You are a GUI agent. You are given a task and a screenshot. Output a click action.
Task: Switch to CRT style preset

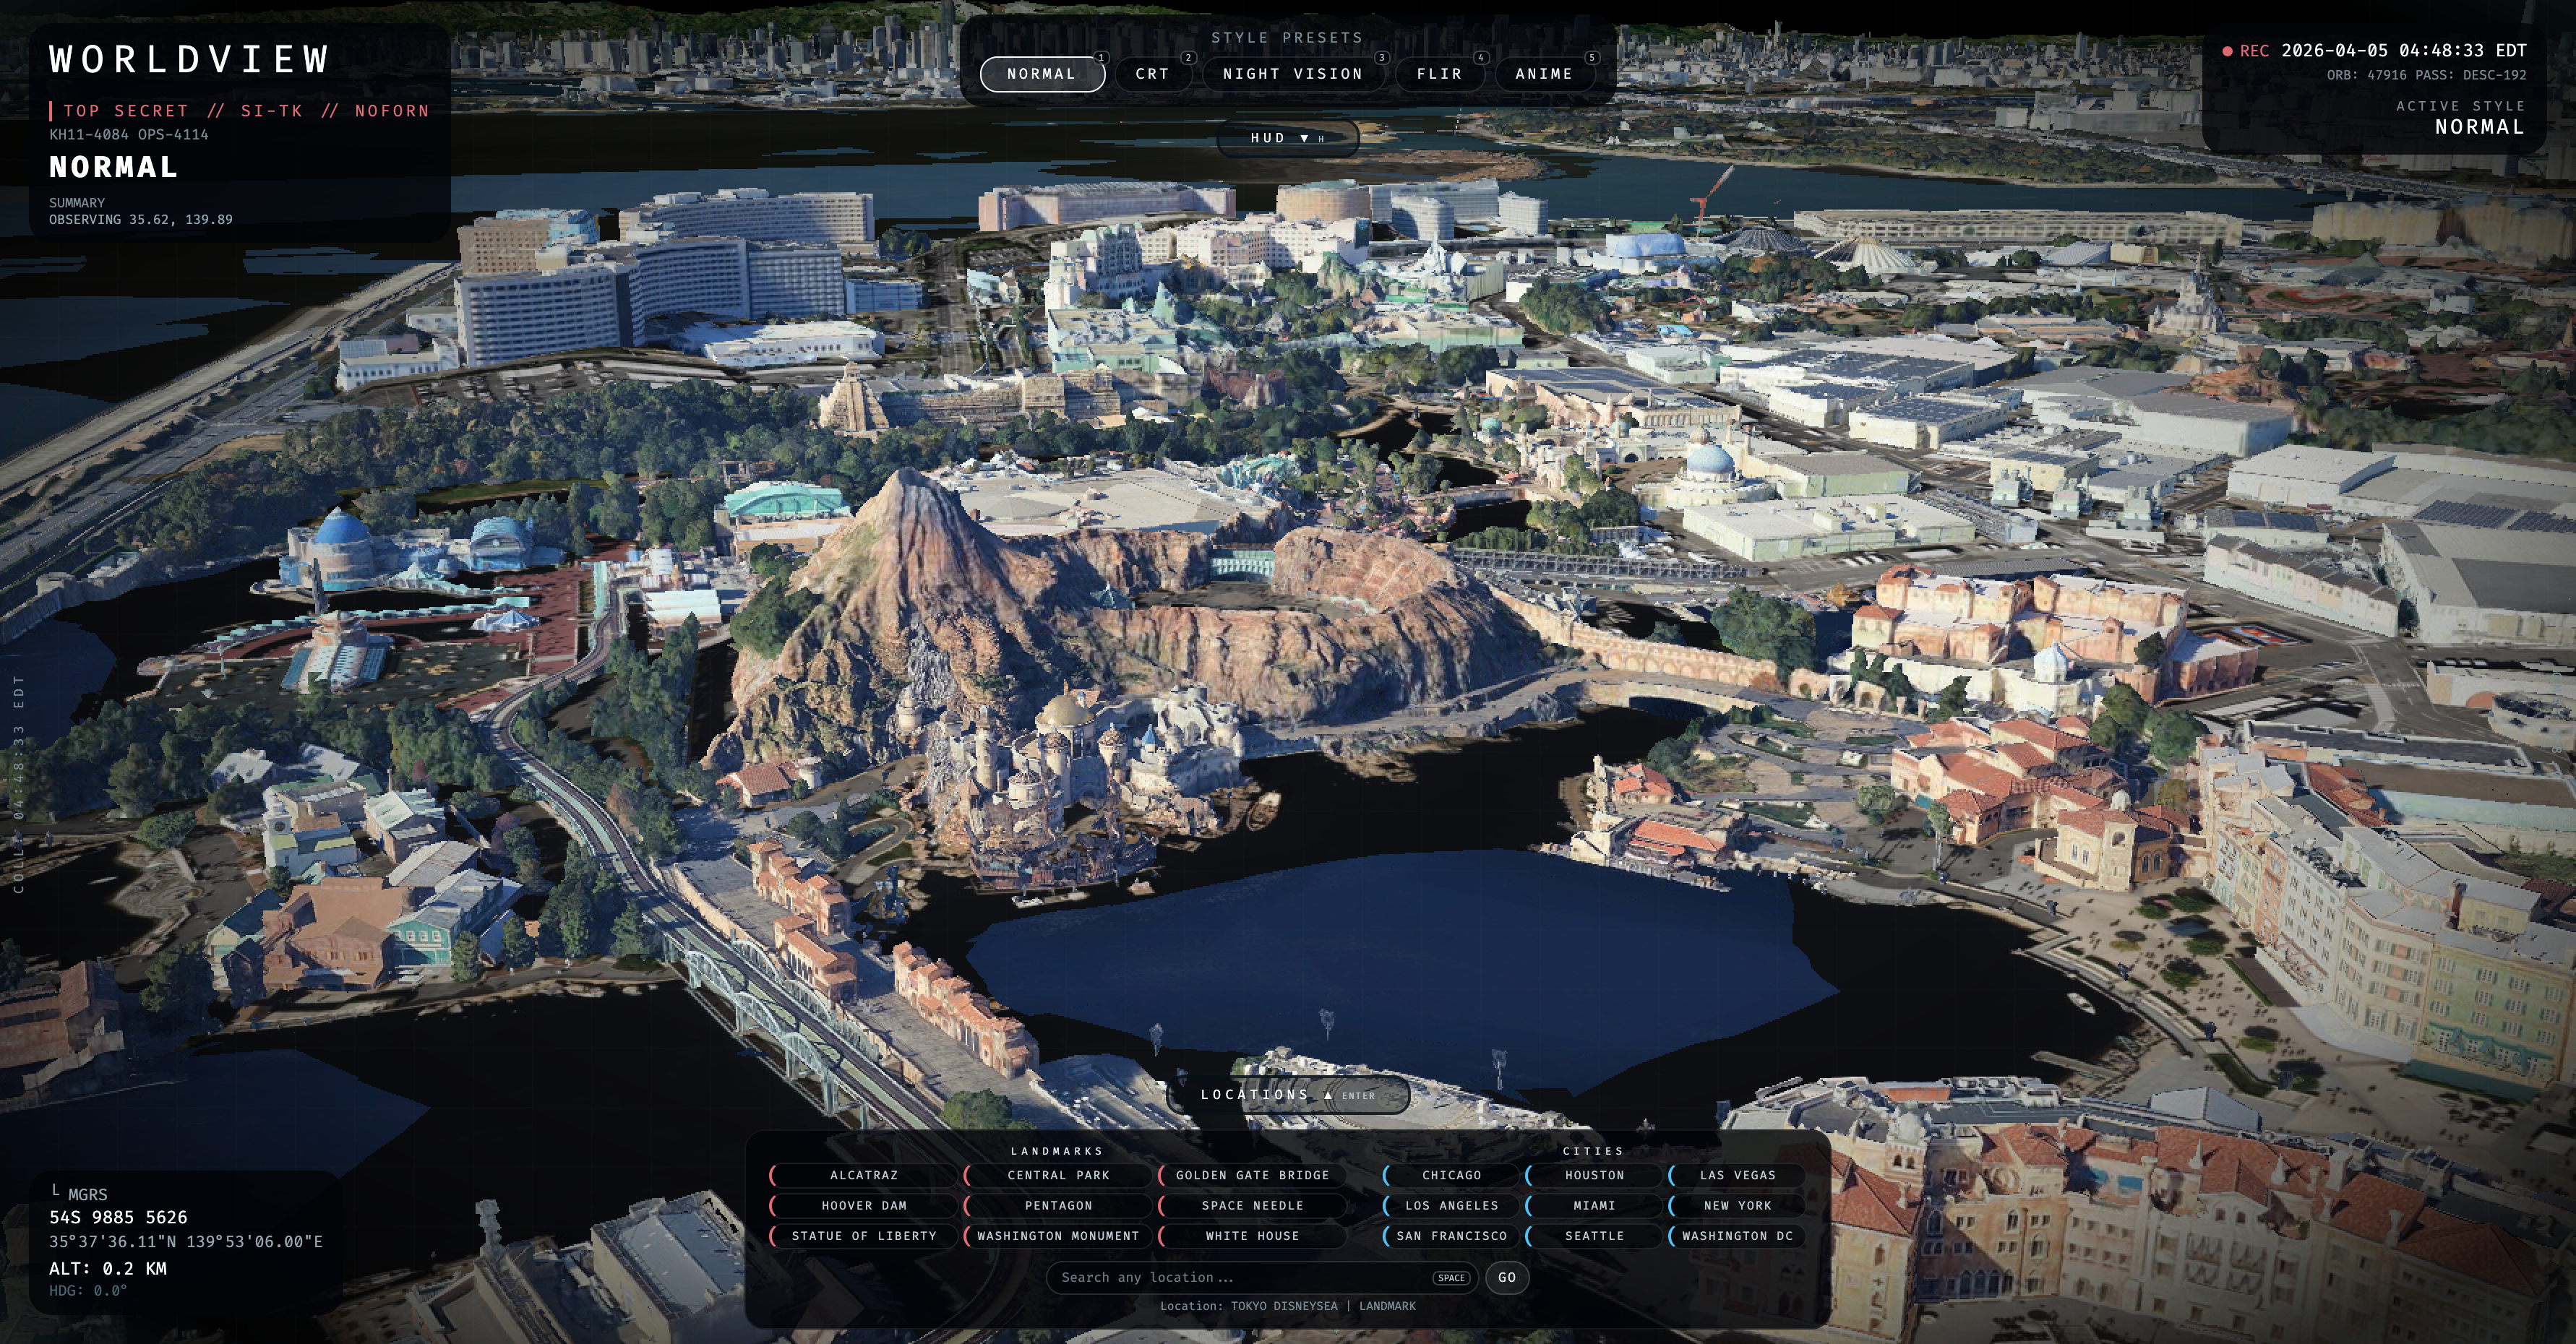(1152, 74)
